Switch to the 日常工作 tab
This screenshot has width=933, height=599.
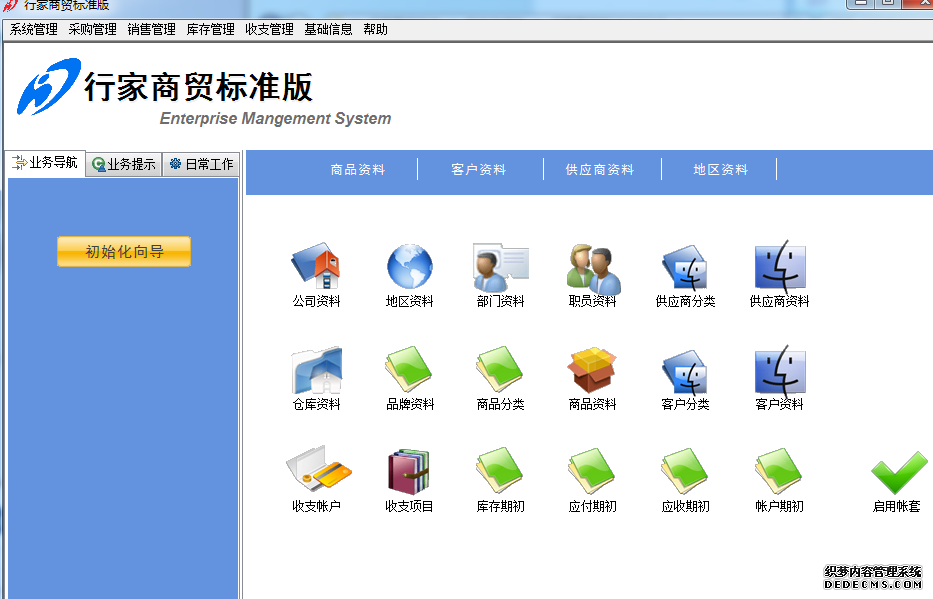pos(201,164)
